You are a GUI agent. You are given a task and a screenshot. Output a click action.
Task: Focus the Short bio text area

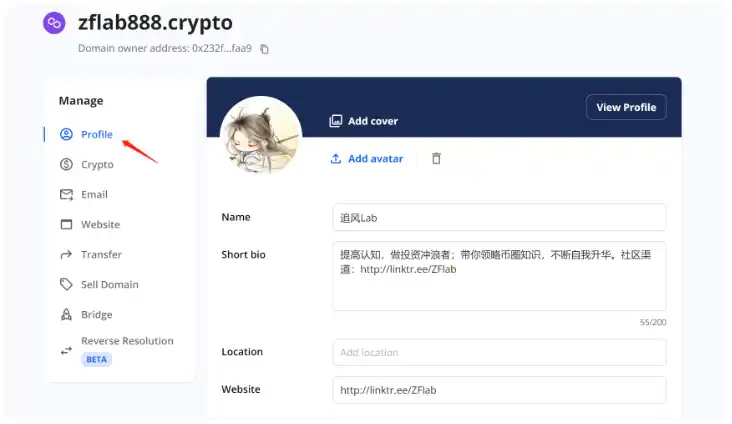tap(499, 276)
